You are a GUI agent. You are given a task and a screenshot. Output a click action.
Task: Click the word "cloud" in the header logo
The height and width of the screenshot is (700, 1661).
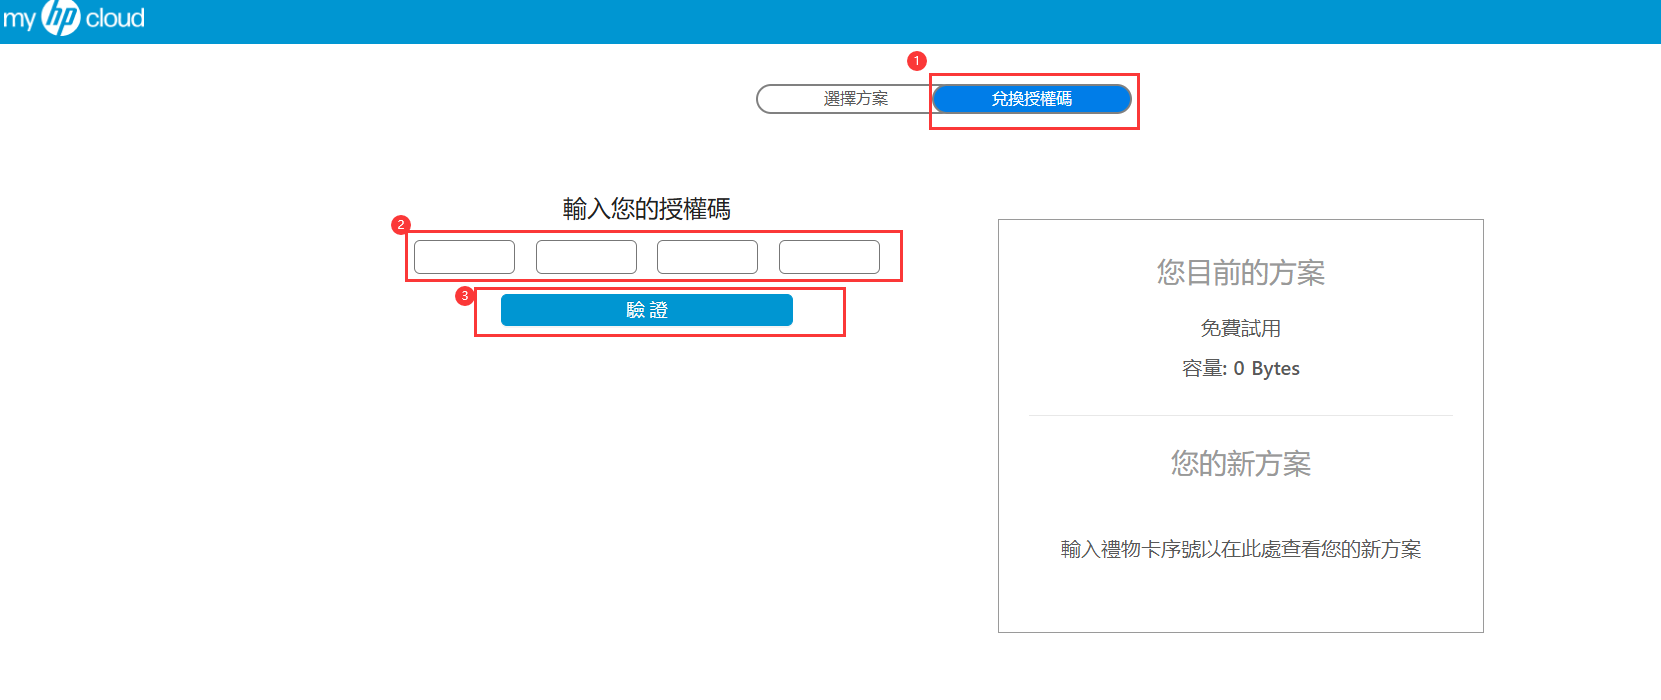[x=115, y=19]
